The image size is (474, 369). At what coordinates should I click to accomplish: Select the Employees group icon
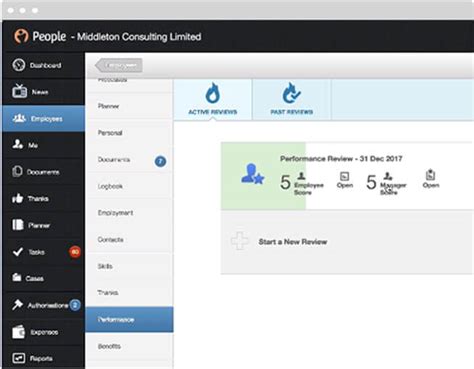point(19,118)
